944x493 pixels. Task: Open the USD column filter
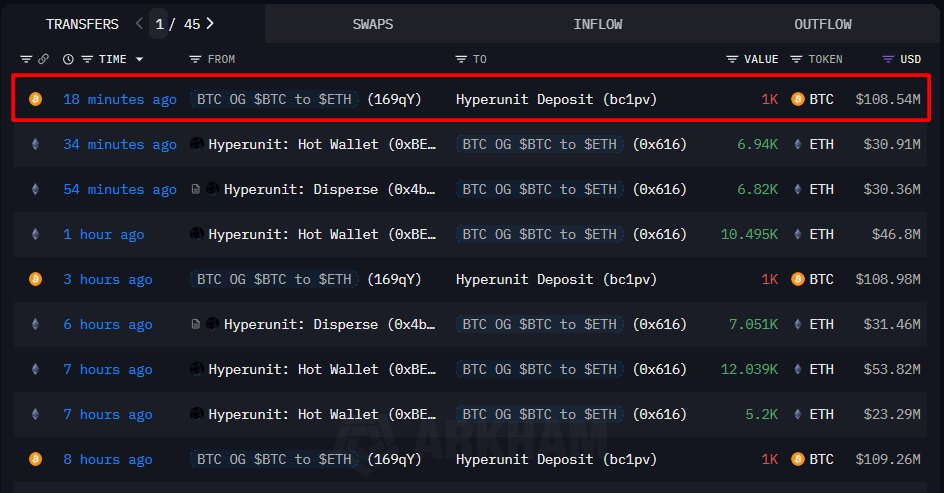click(888, 59)
